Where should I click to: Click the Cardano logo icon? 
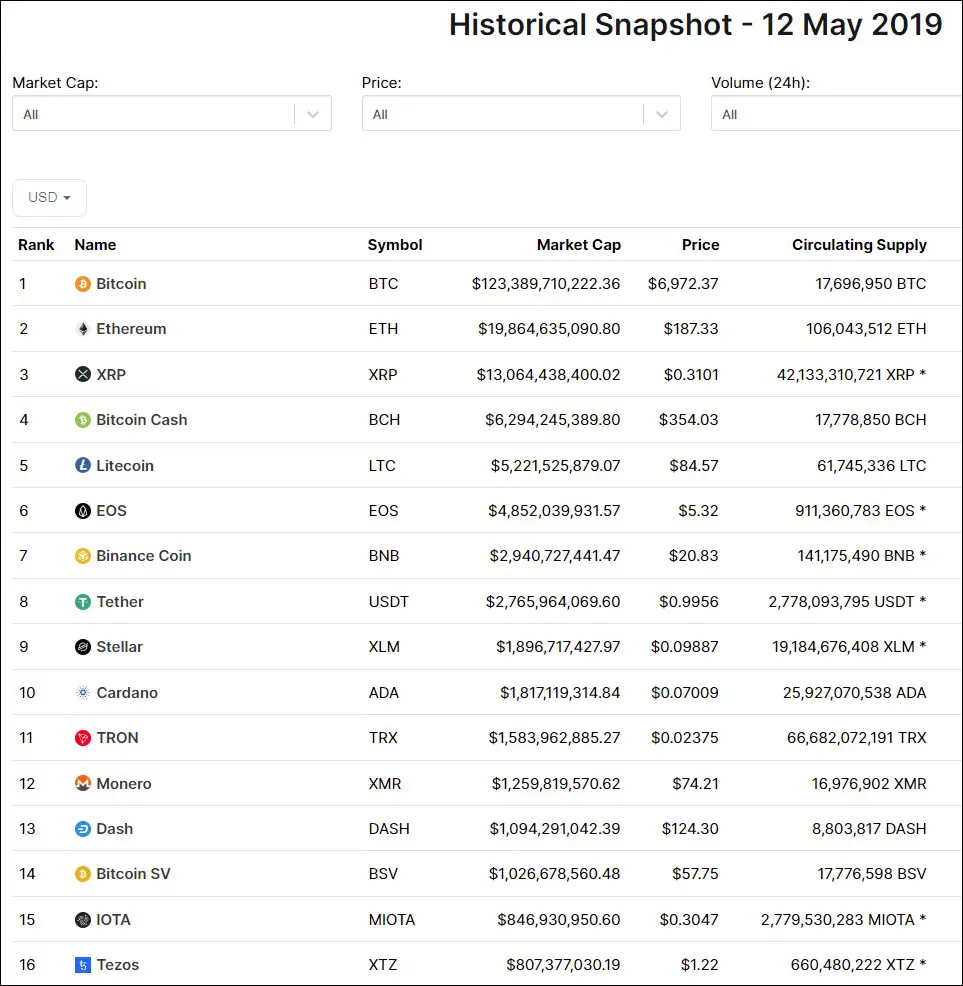click(x=82, y=692)
